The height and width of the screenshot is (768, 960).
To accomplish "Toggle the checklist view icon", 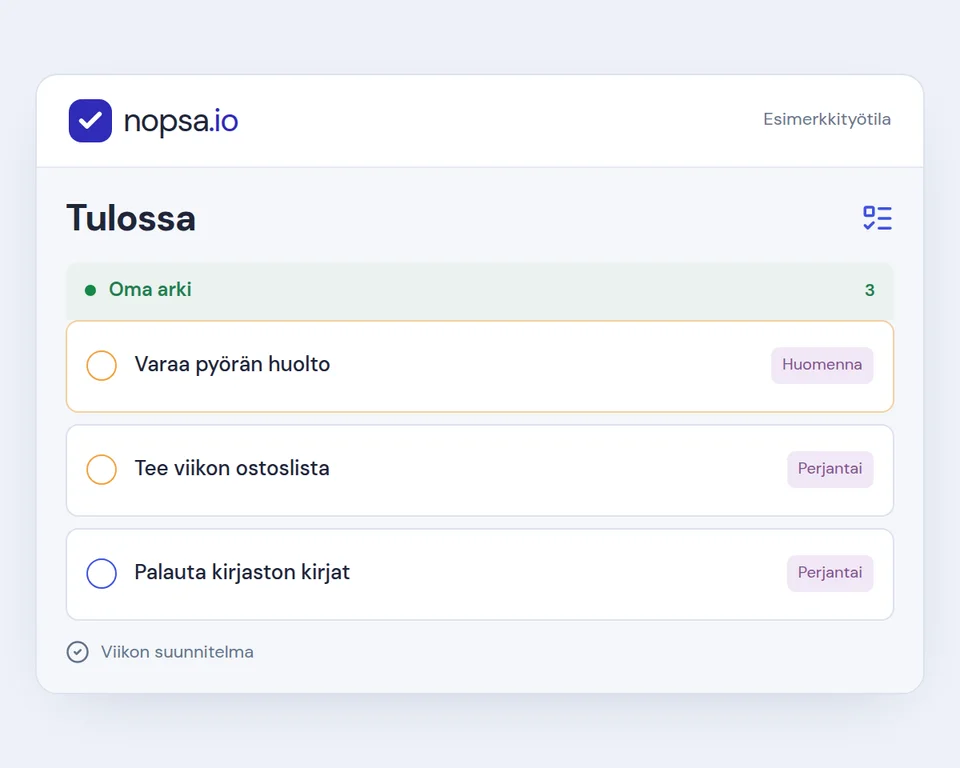I will tap(877, 218).
